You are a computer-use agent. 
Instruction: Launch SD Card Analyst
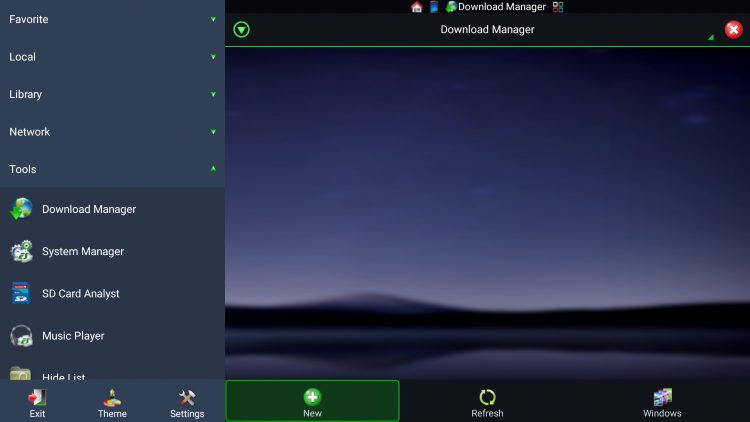click(80, 293)
